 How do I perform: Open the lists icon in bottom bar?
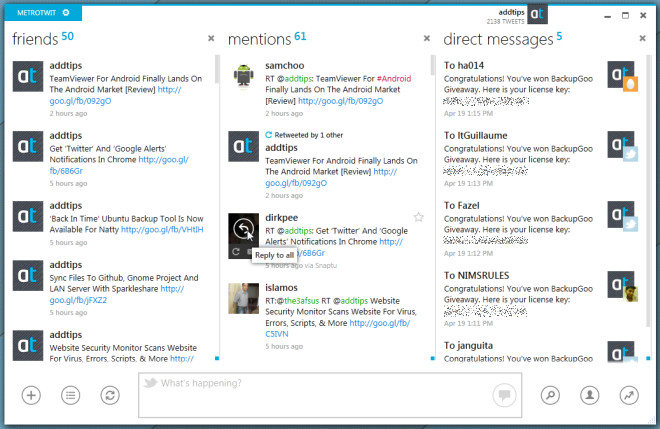pos(70,395)
